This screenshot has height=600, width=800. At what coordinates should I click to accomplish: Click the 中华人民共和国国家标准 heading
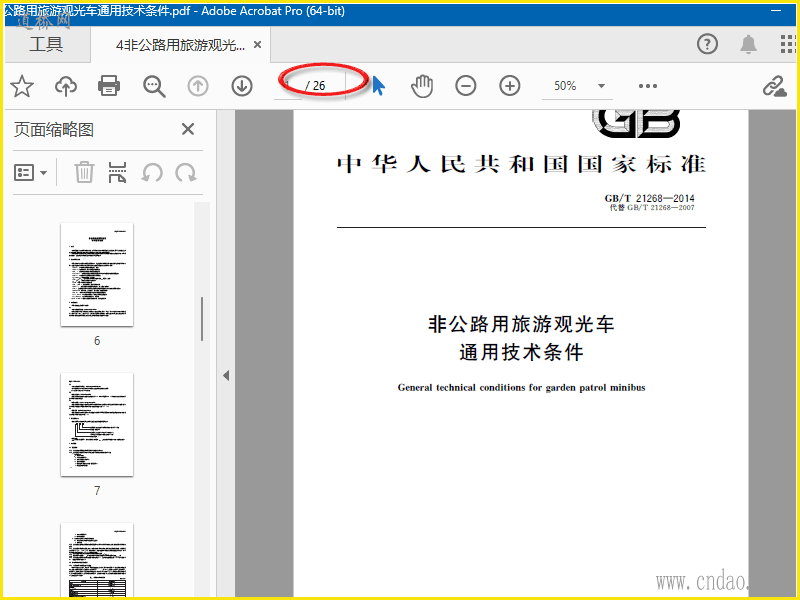(521, 164)
